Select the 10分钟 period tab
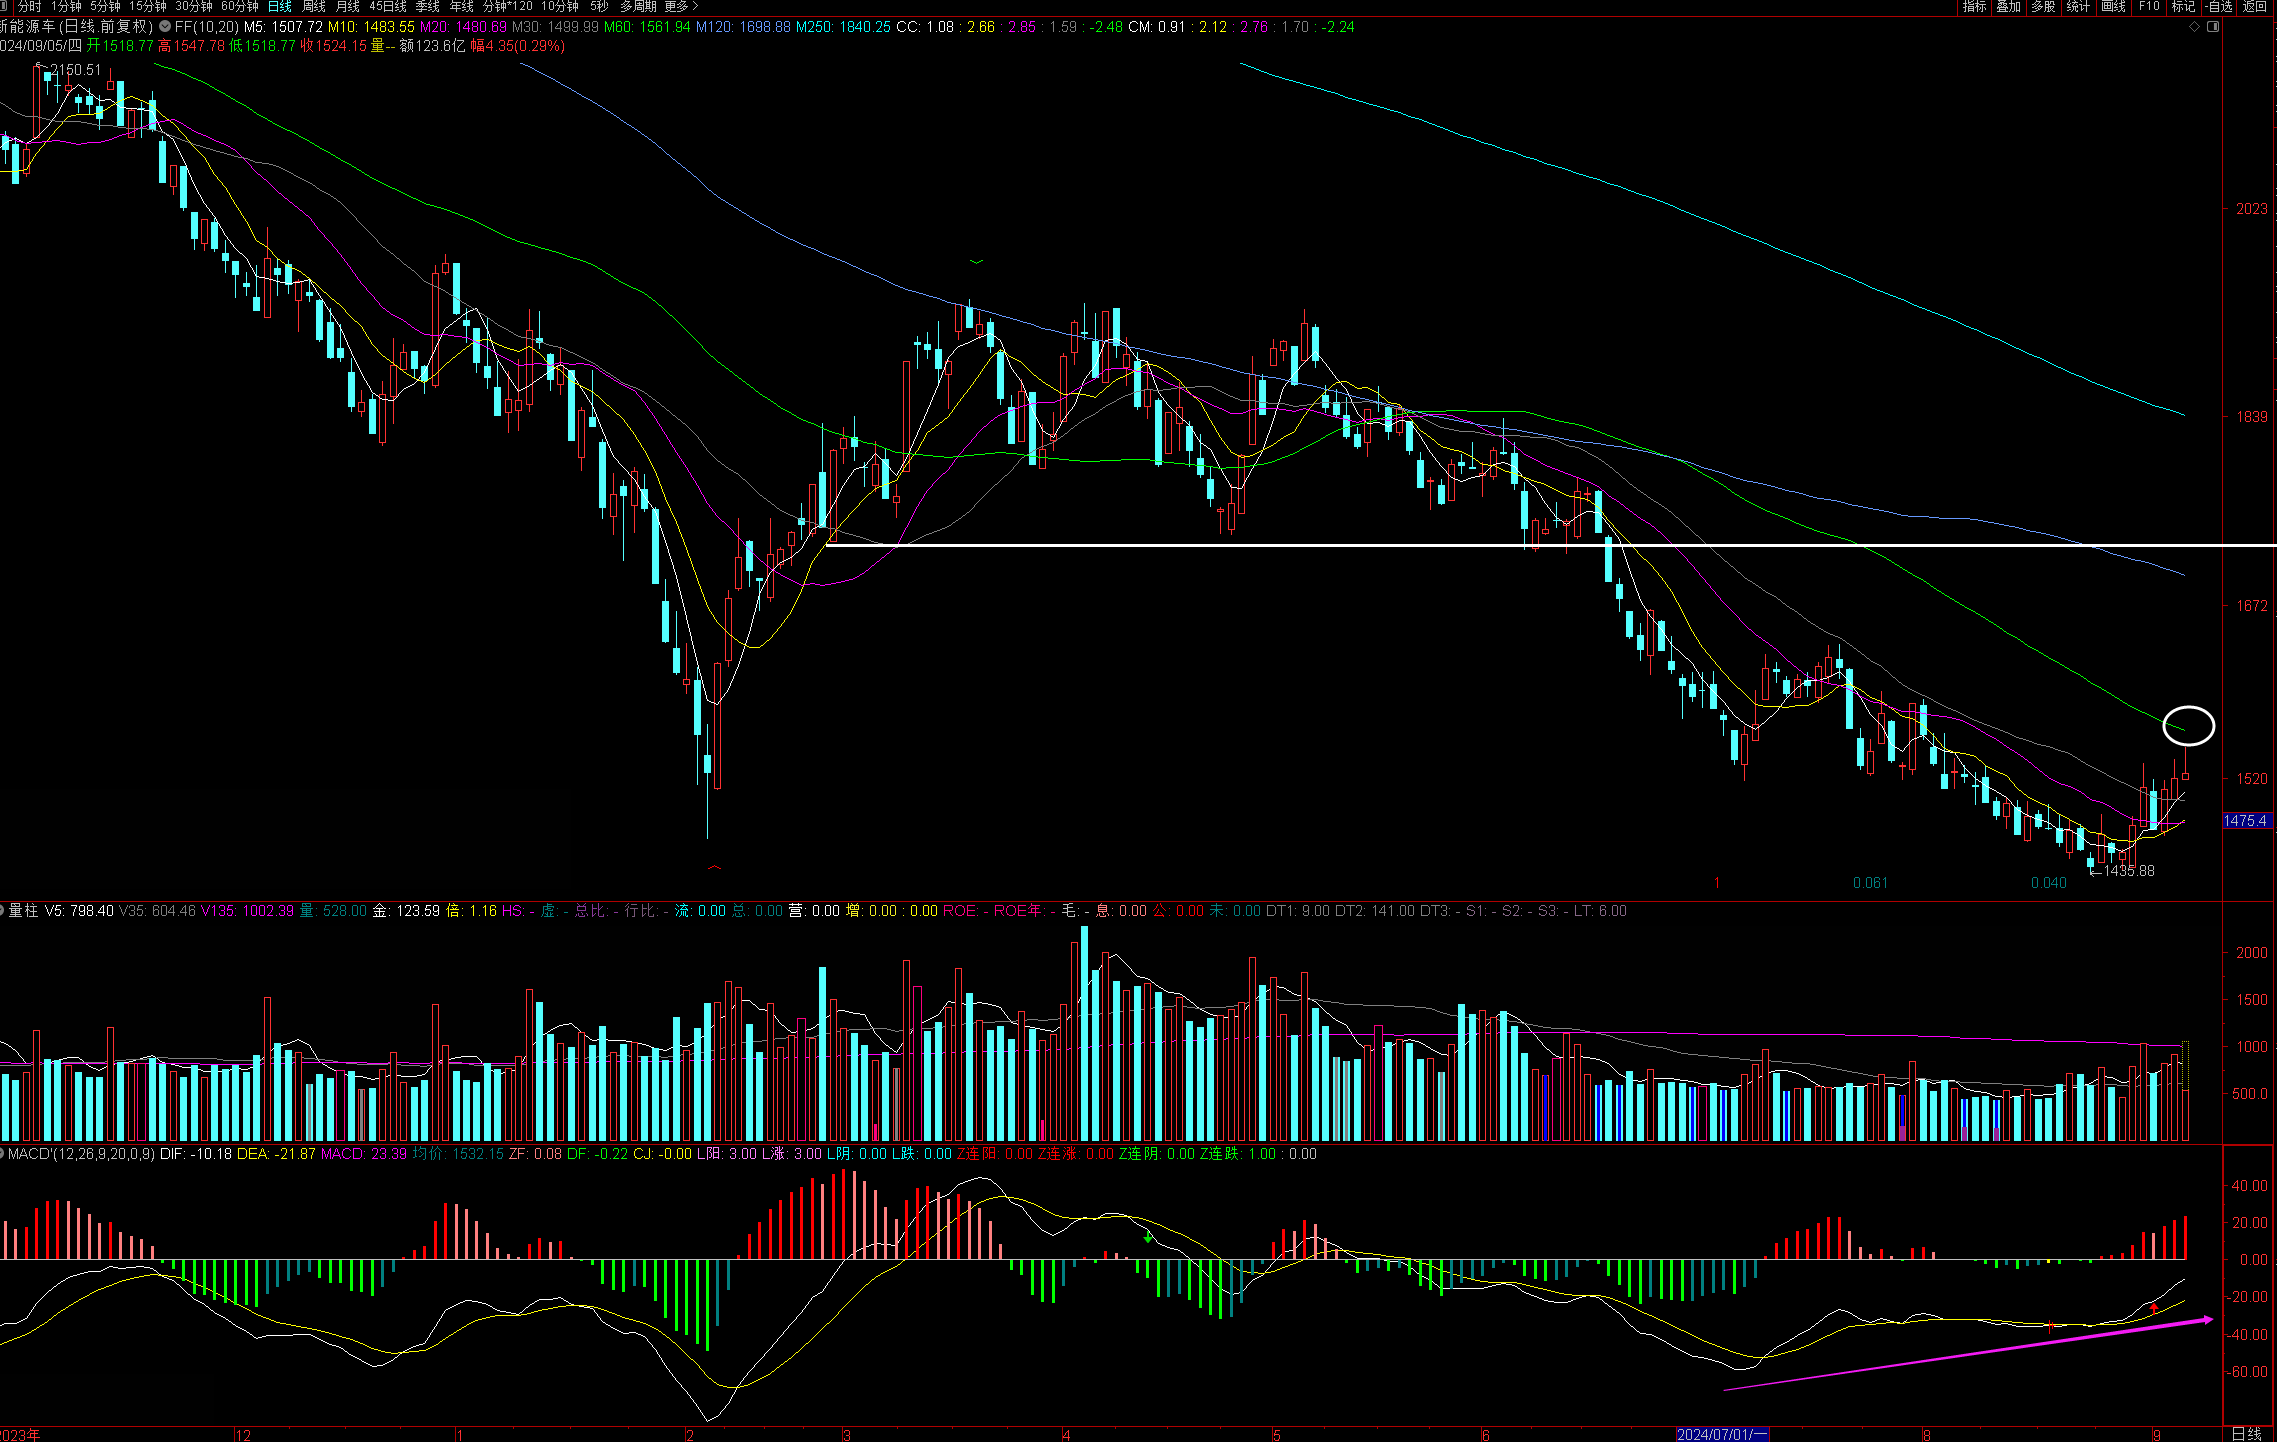 [x=560, y=7]
